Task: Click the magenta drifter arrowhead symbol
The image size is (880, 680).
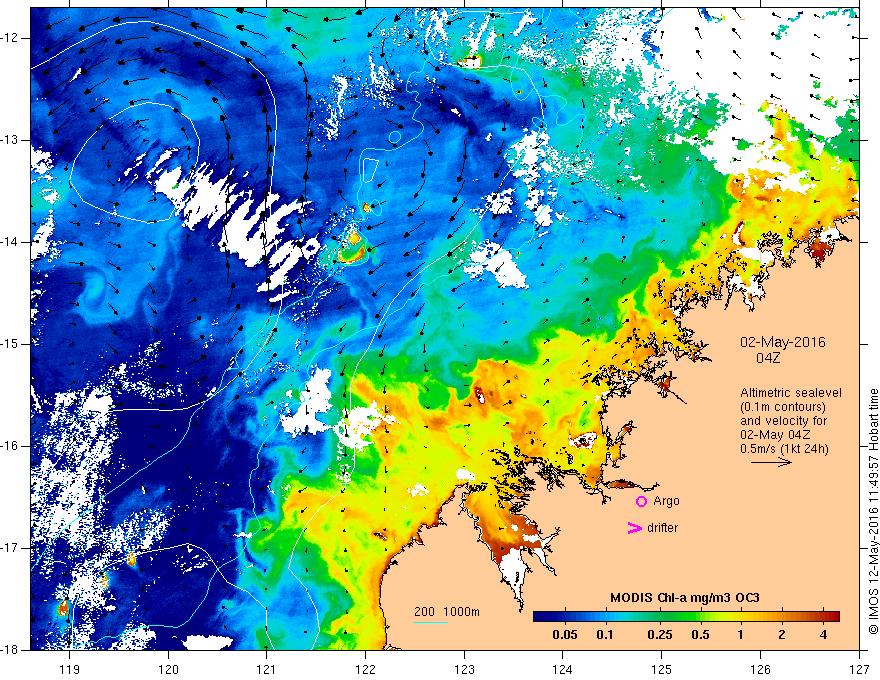Action: 635,528
